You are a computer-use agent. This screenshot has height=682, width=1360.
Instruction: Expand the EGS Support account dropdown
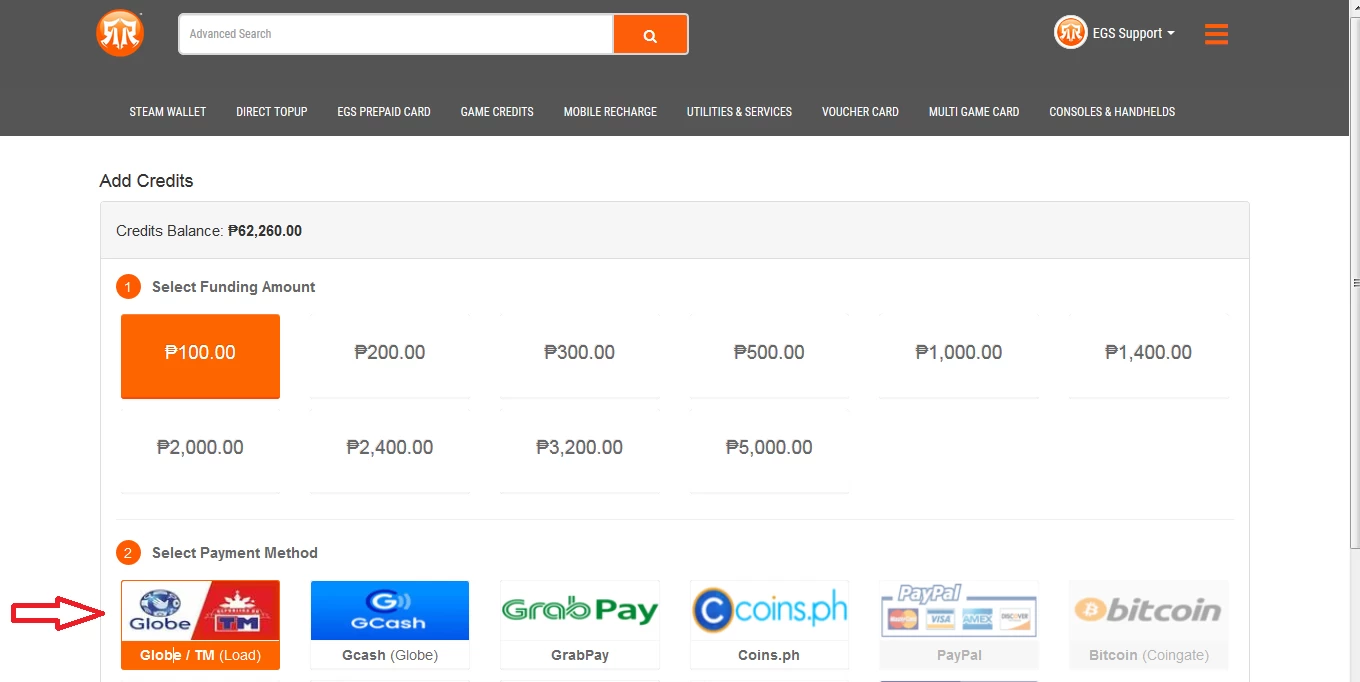pyautogui.click(x=1133, y=33)
